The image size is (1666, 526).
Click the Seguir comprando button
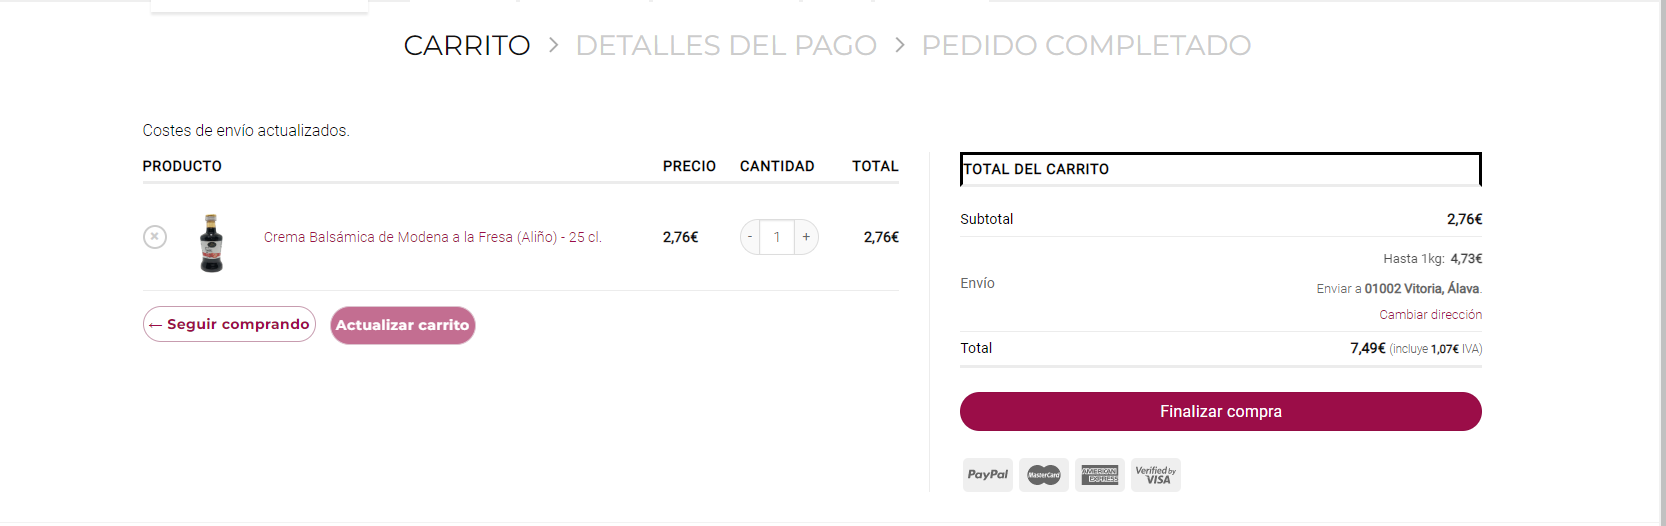pyautogui.click(x=229, y=324)
